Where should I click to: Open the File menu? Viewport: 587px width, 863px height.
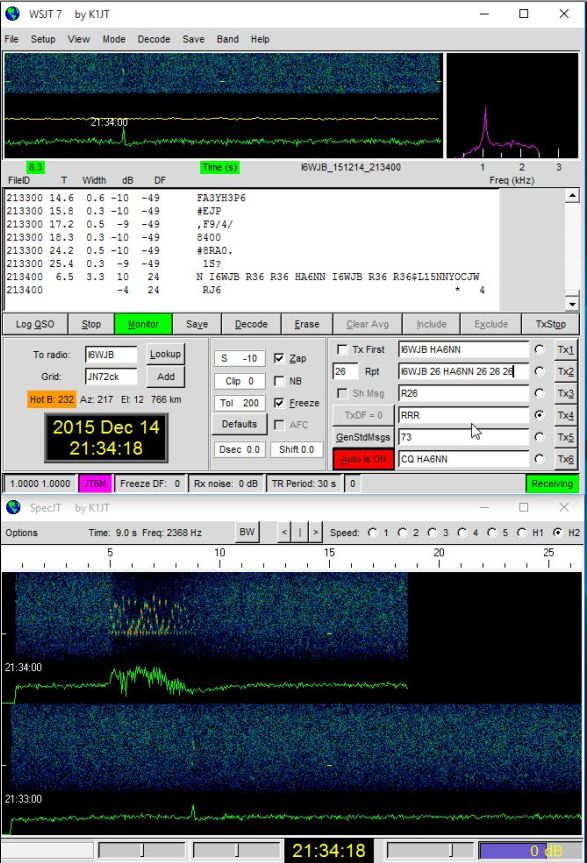click(x=12, y=39)
